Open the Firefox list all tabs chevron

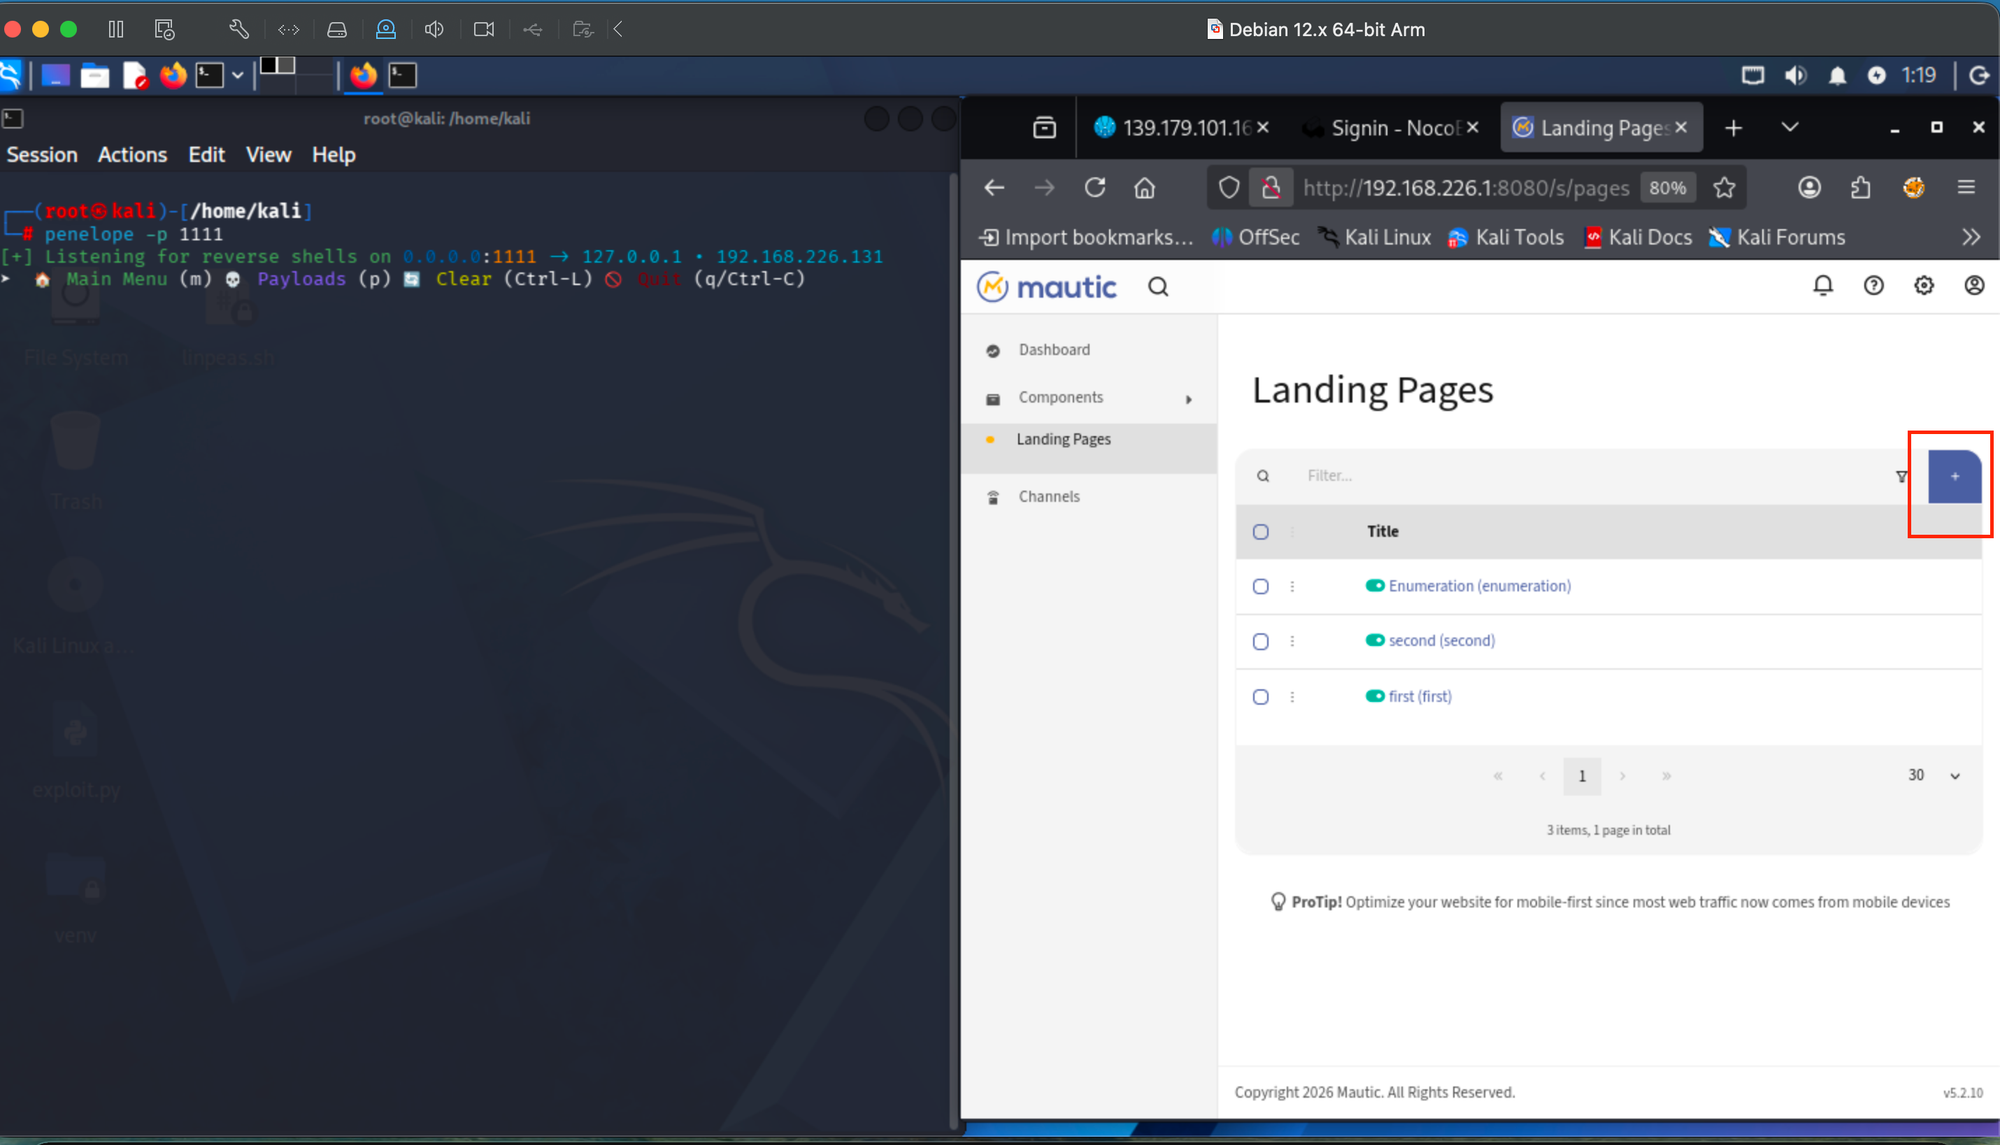1790,127
